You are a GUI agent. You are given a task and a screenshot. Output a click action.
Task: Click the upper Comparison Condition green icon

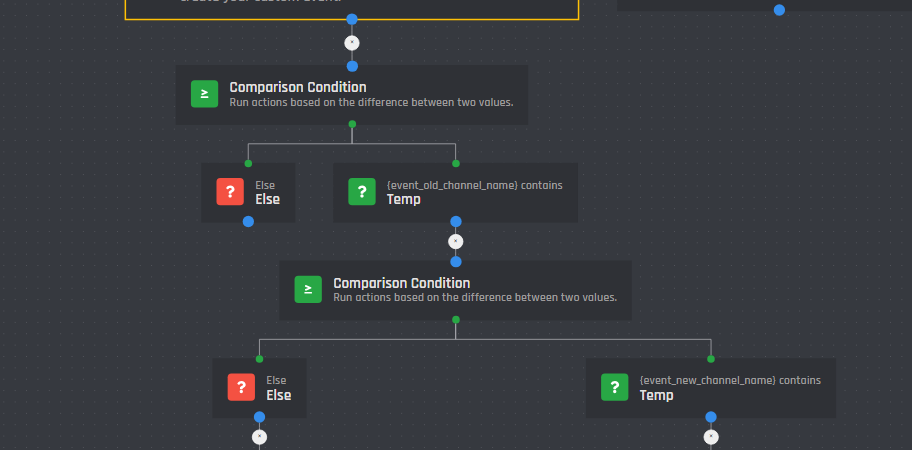pos(205,94)
